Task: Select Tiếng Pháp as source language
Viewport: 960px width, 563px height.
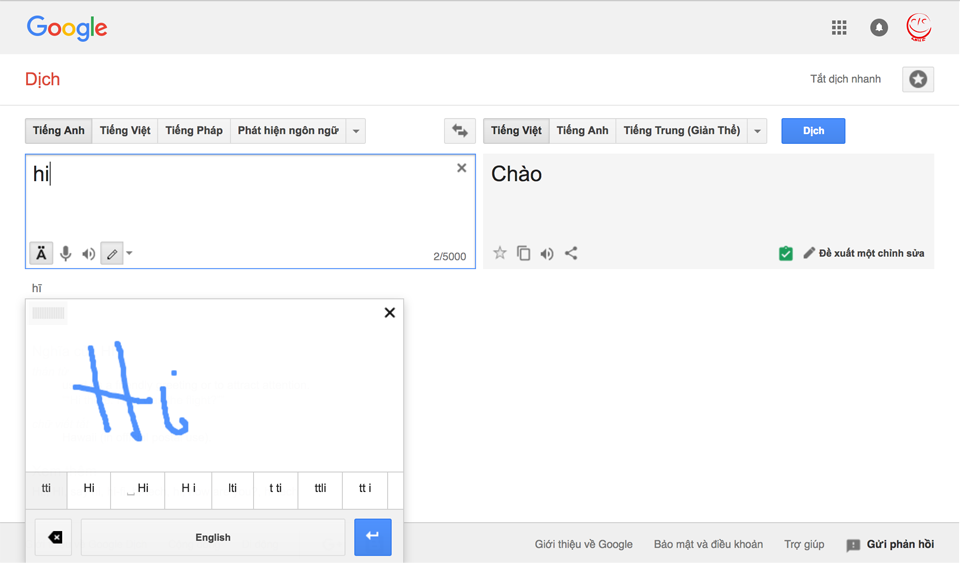Action: point(194,131)
